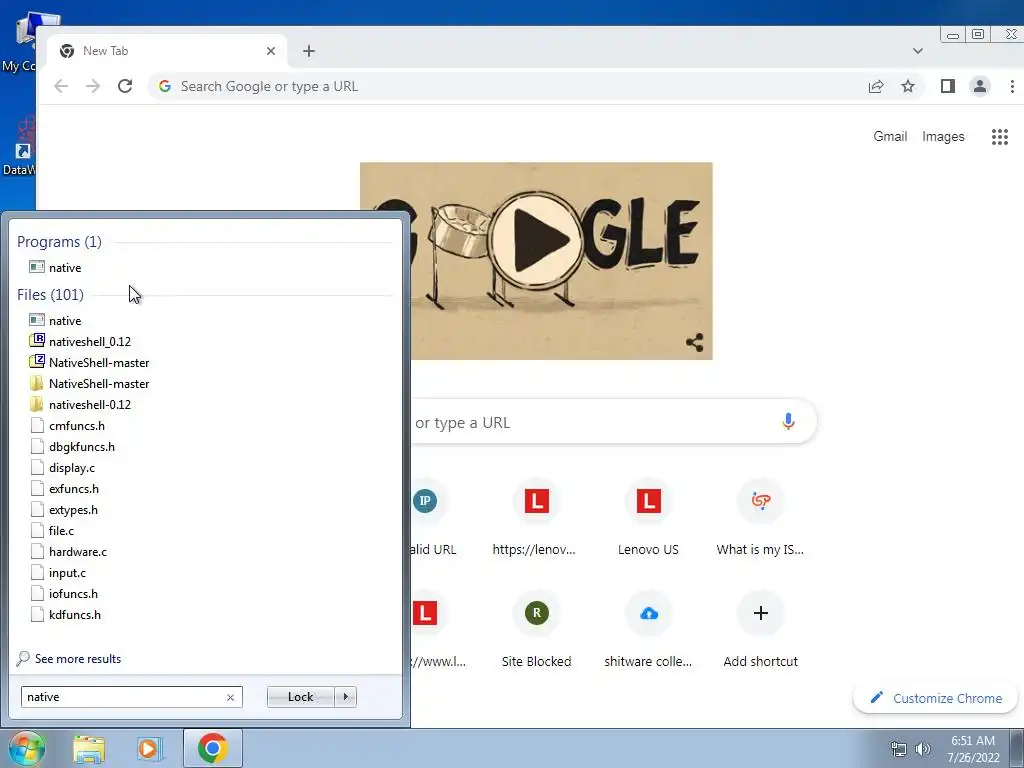The height and width of the screenshot is (768, 1024).
Task: Open nativeshell-0.12 folder
Action: click(x=80, y=404)
